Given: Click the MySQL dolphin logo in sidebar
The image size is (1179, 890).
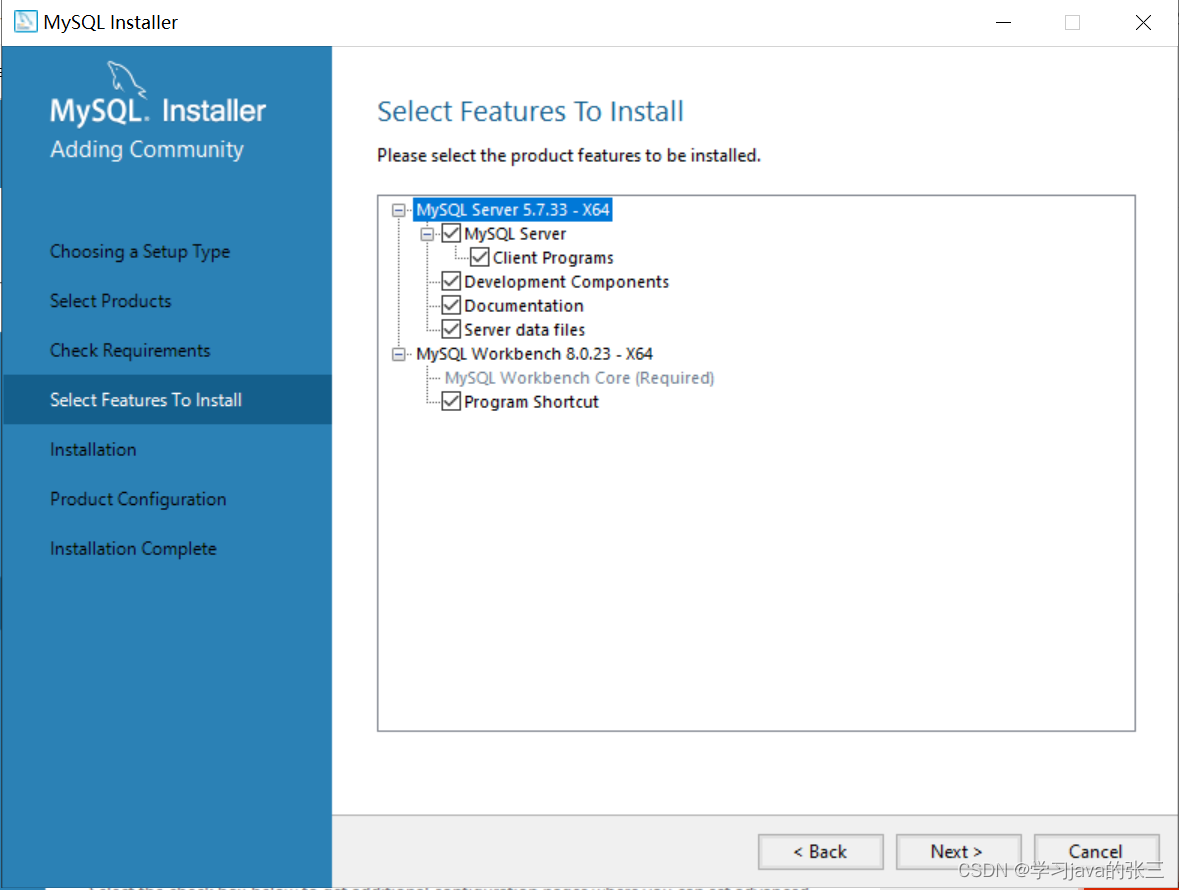Looking at the screenshot, I should pos(126,79).
